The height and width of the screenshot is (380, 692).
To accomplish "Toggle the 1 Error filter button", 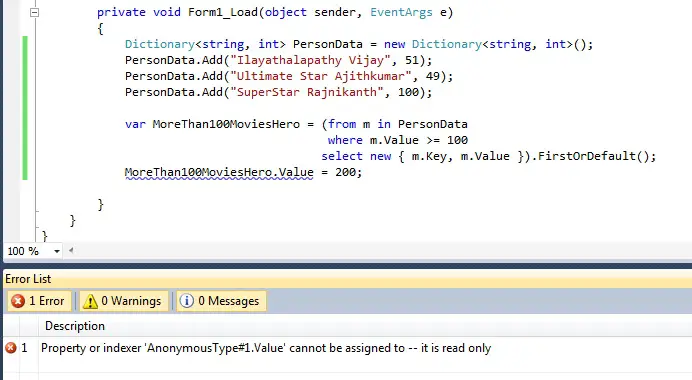I will coord(38,301).
